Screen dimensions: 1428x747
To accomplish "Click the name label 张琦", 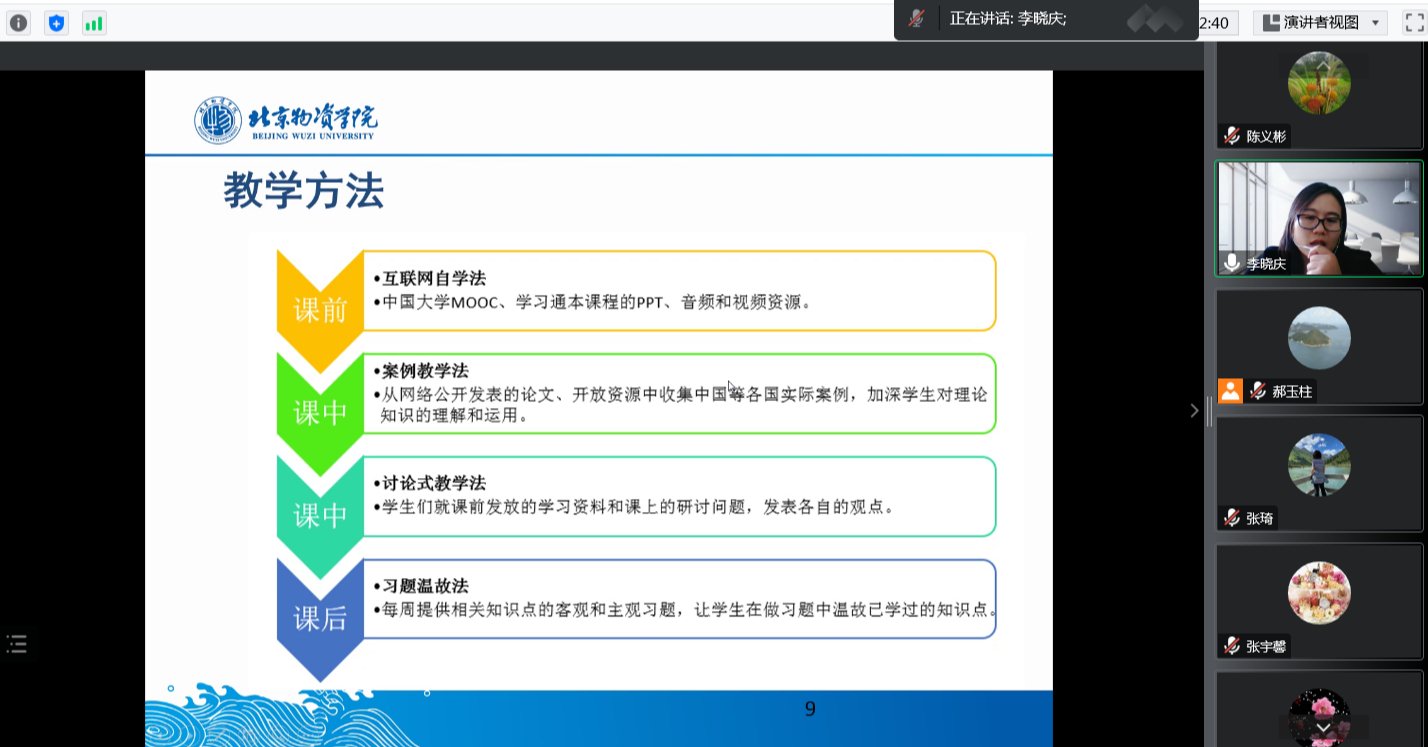I will pyautogui.click(x=1260, y=518).
